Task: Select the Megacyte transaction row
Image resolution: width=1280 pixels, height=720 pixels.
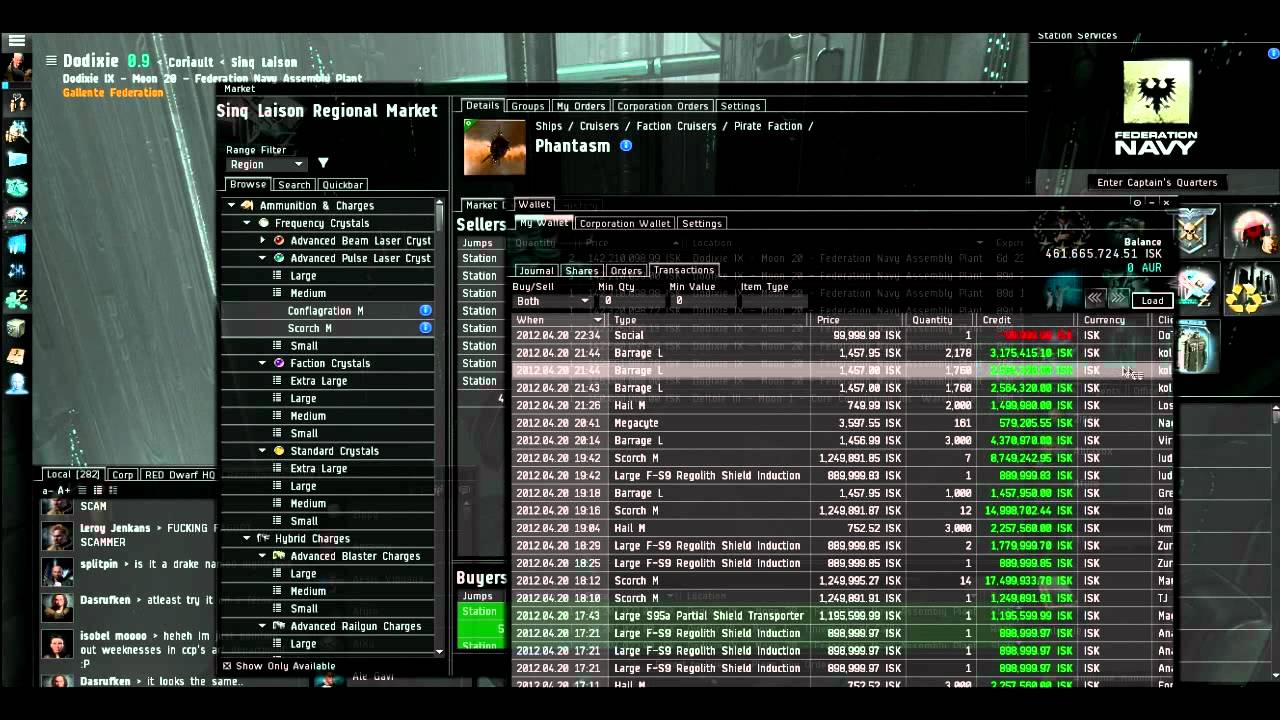Action: point(842,423)
